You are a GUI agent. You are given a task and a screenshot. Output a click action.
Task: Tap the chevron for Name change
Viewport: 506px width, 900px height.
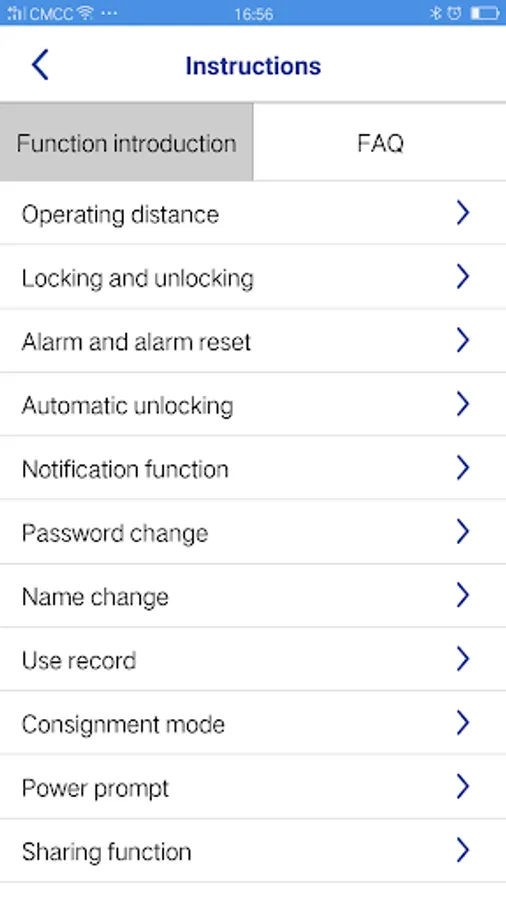463,595
